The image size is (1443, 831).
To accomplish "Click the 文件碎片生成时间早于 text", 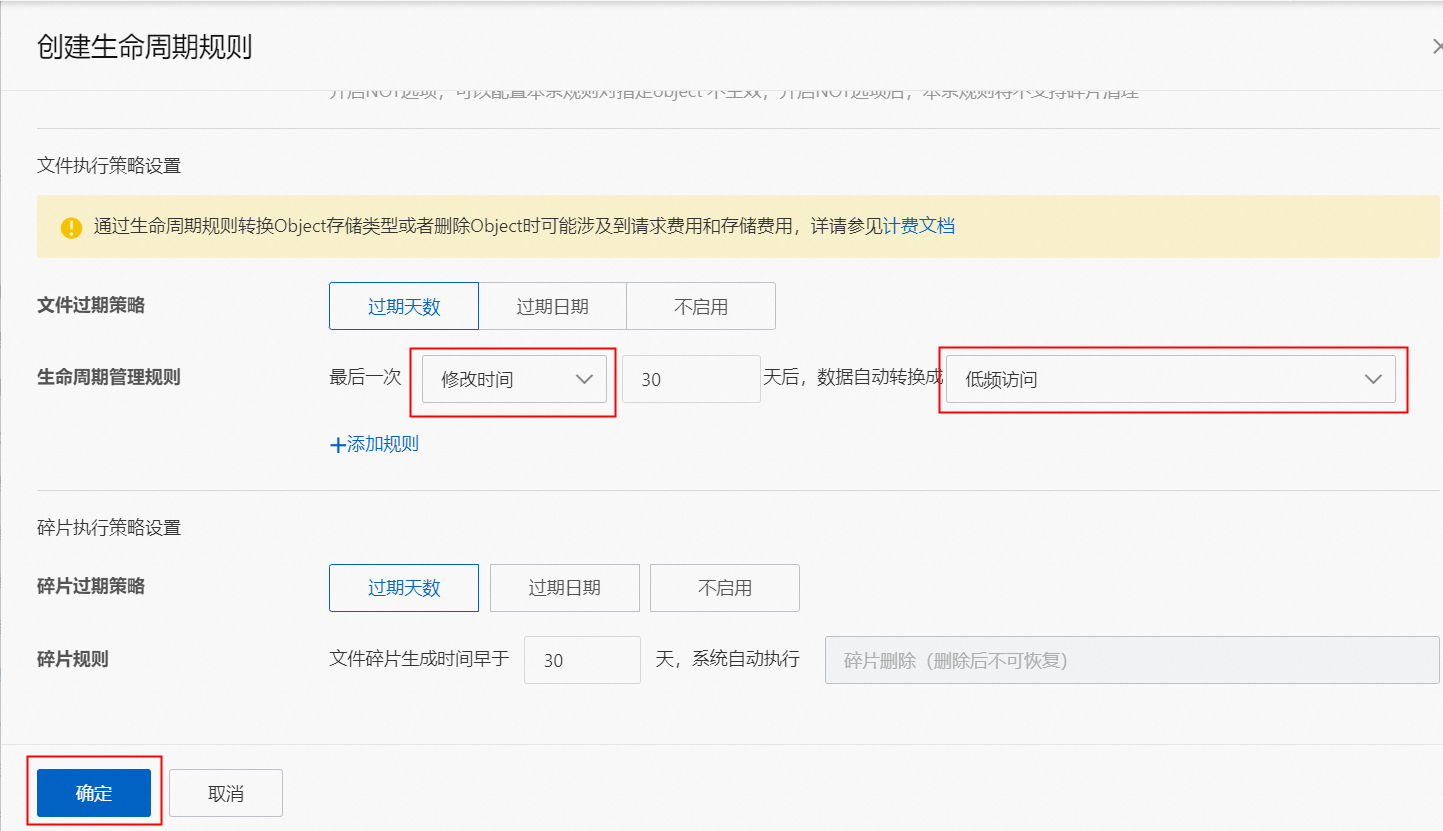I will 419,659.
